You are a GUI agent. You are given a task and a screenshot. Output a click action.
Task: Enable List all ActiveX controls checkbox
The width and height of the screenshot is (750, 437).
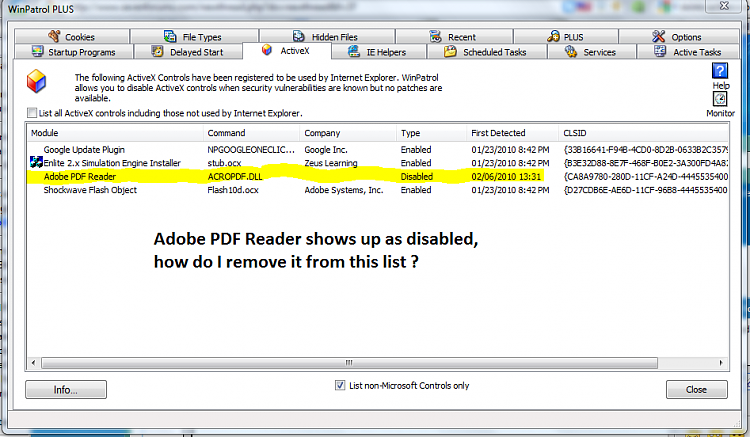32,113
